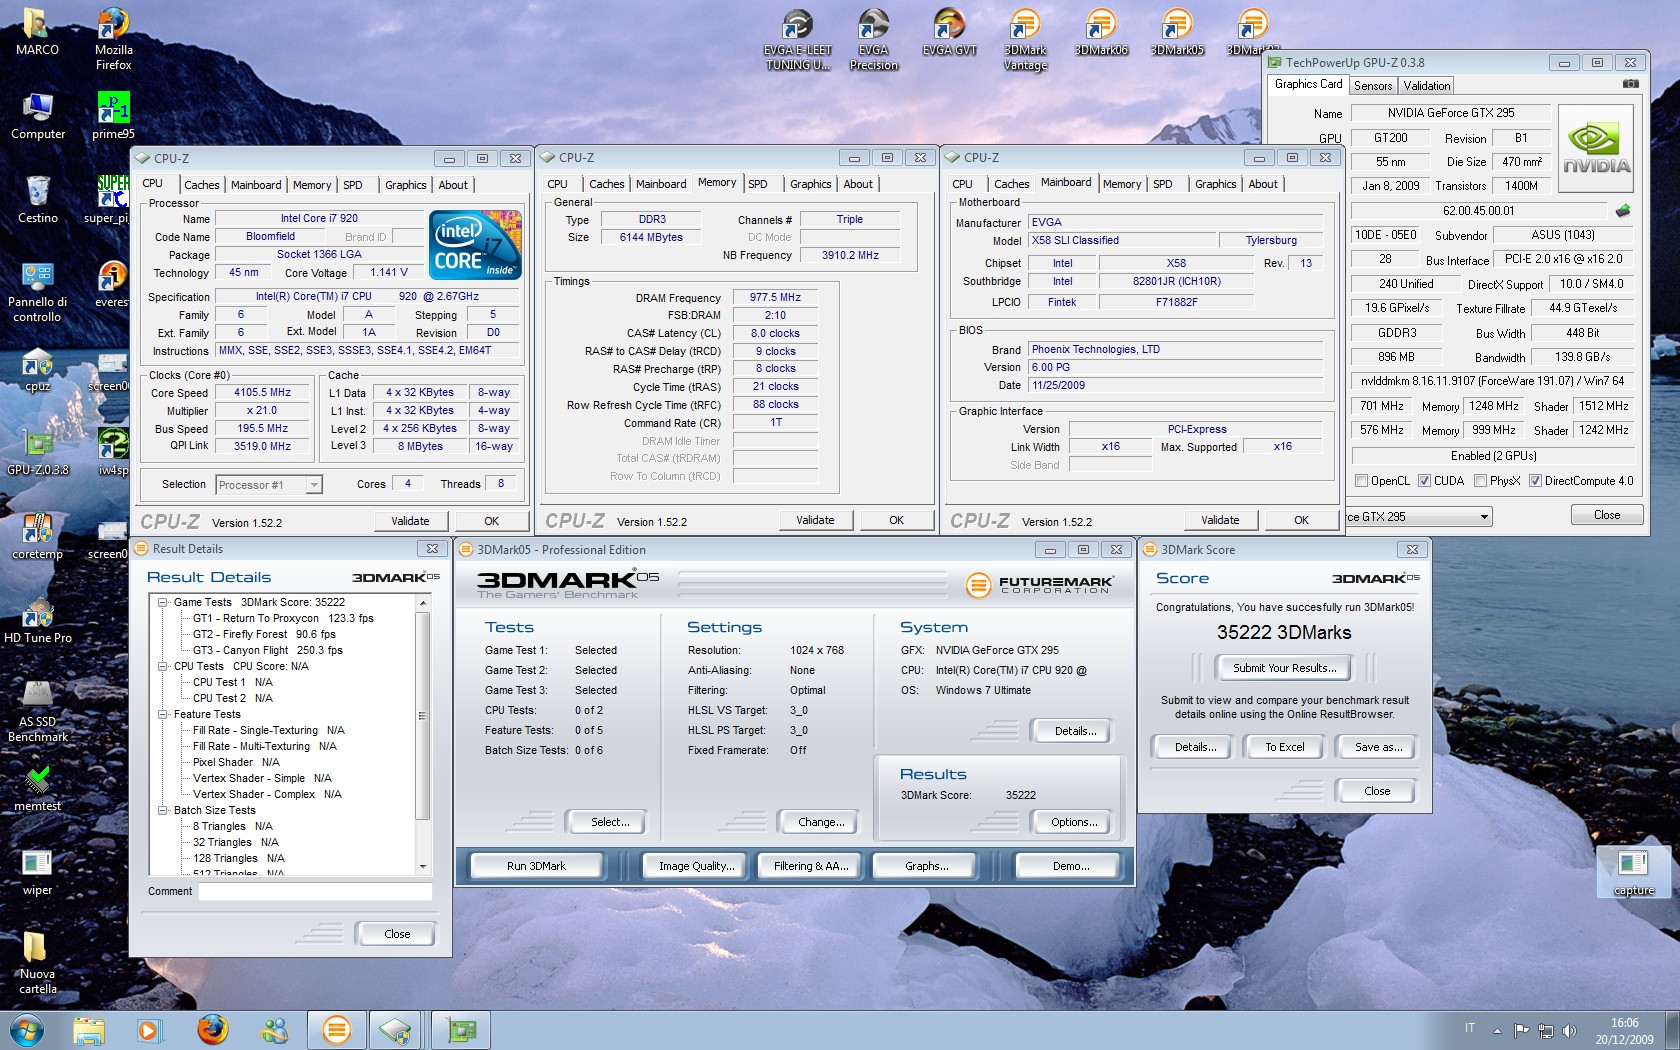Viewport: 1680px width, 1050px height.
Task: Launch Mozilla Firefox from the desktop icon
Action: click(x=113, y=39)
